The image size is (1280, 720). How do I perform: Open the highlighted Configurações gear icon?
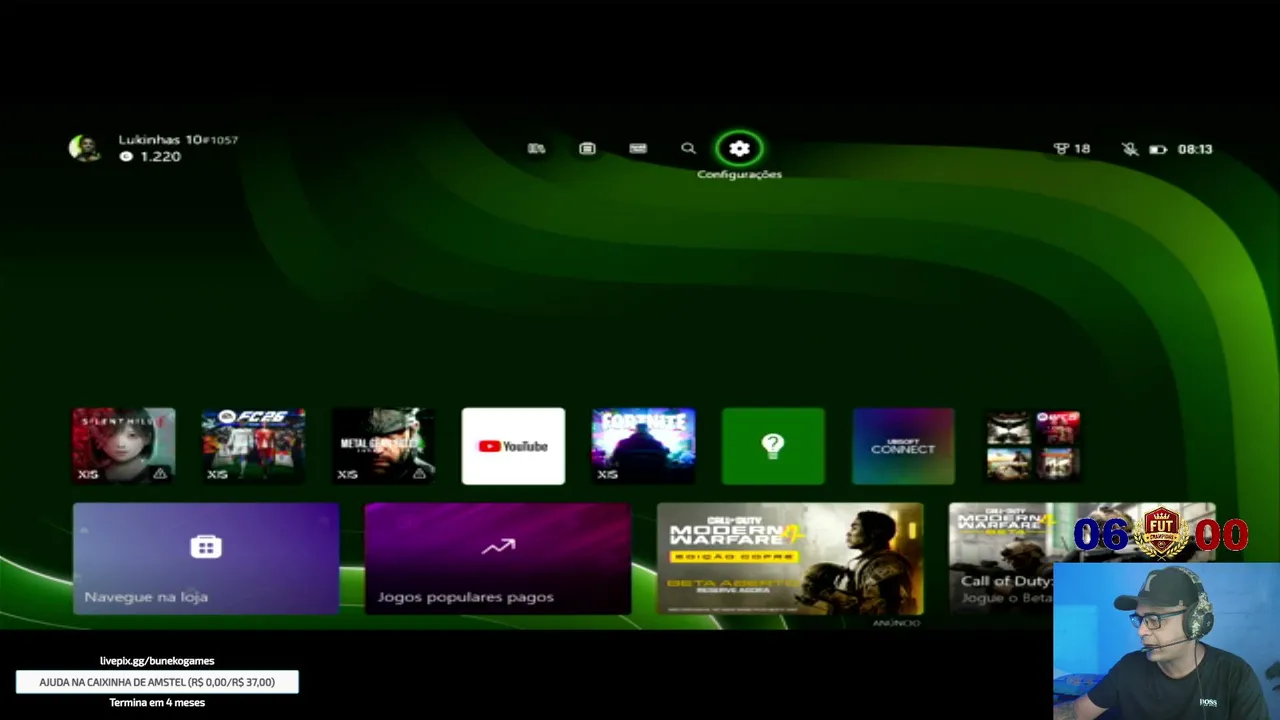(x=739, y=149)
